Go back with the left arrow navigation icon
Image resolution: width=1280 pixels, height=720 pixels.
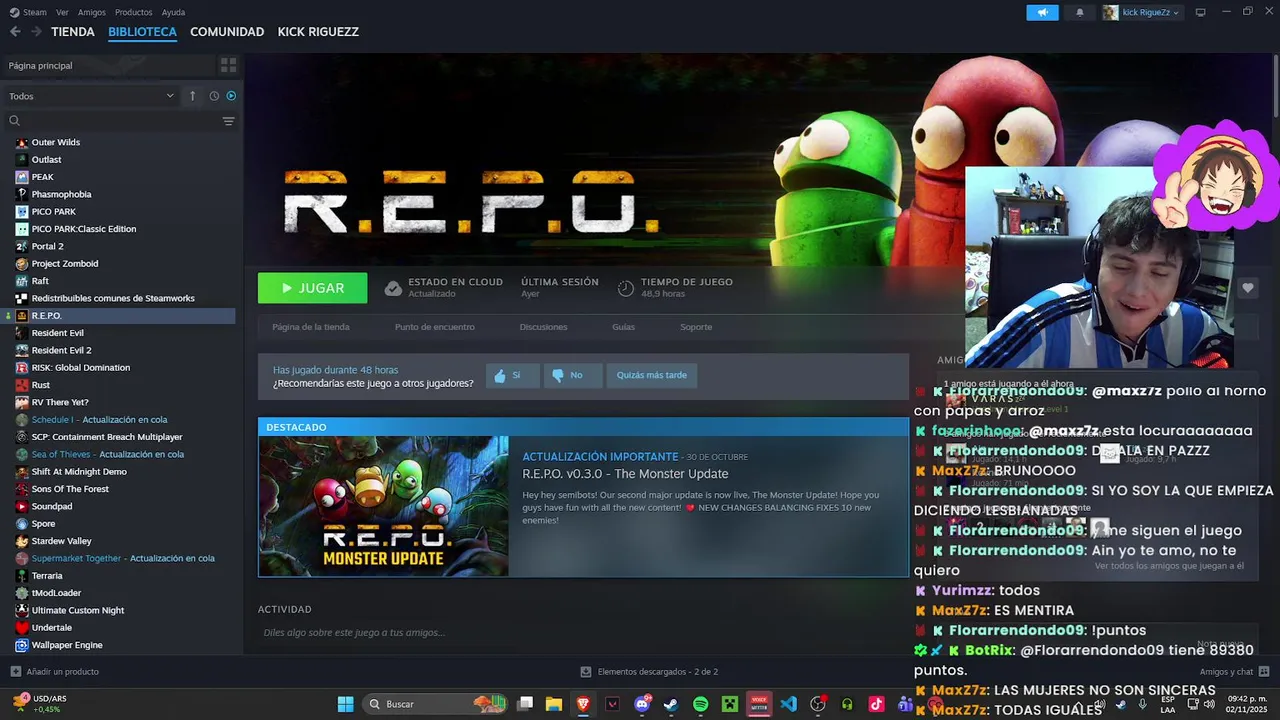[15, 32]
